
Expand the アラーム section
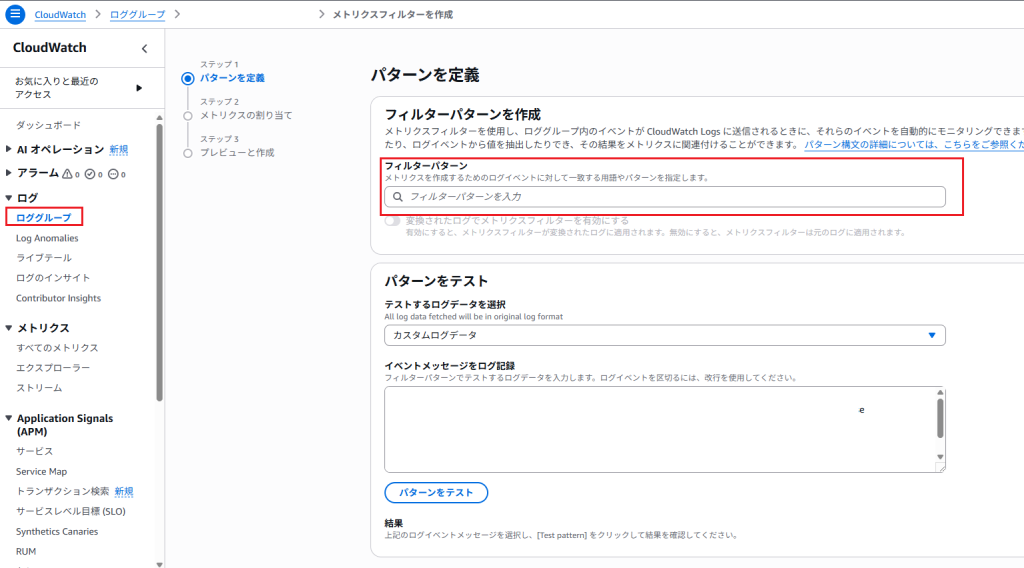[8, 173]
